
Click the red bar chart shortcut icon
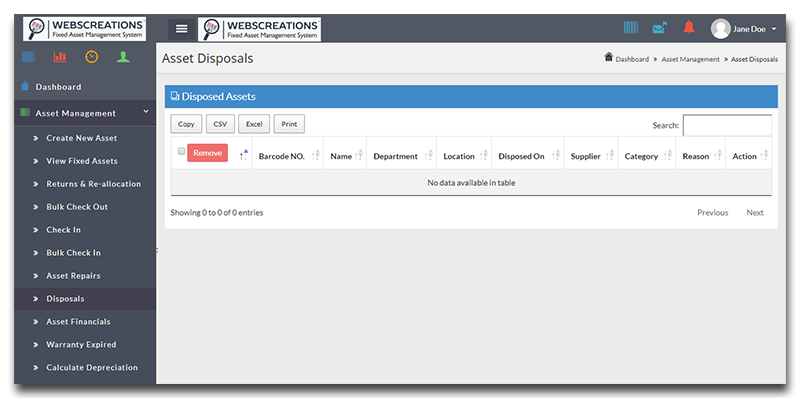coord(60,57)
